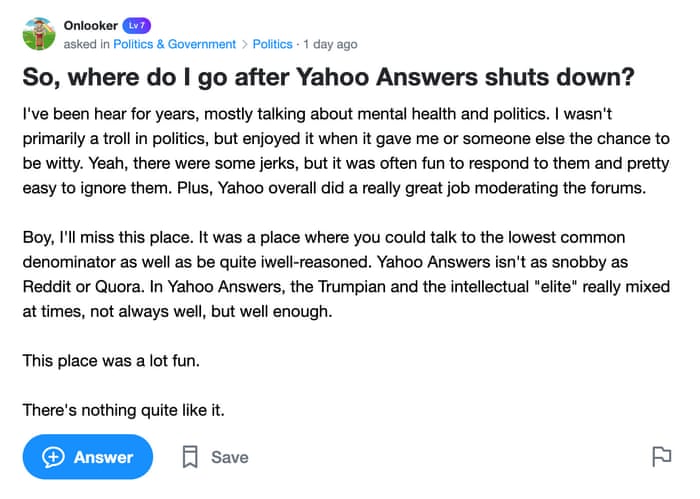Open the Politics subcategory link
This screenshot has height=499, width=700.
tap(272, 44)
